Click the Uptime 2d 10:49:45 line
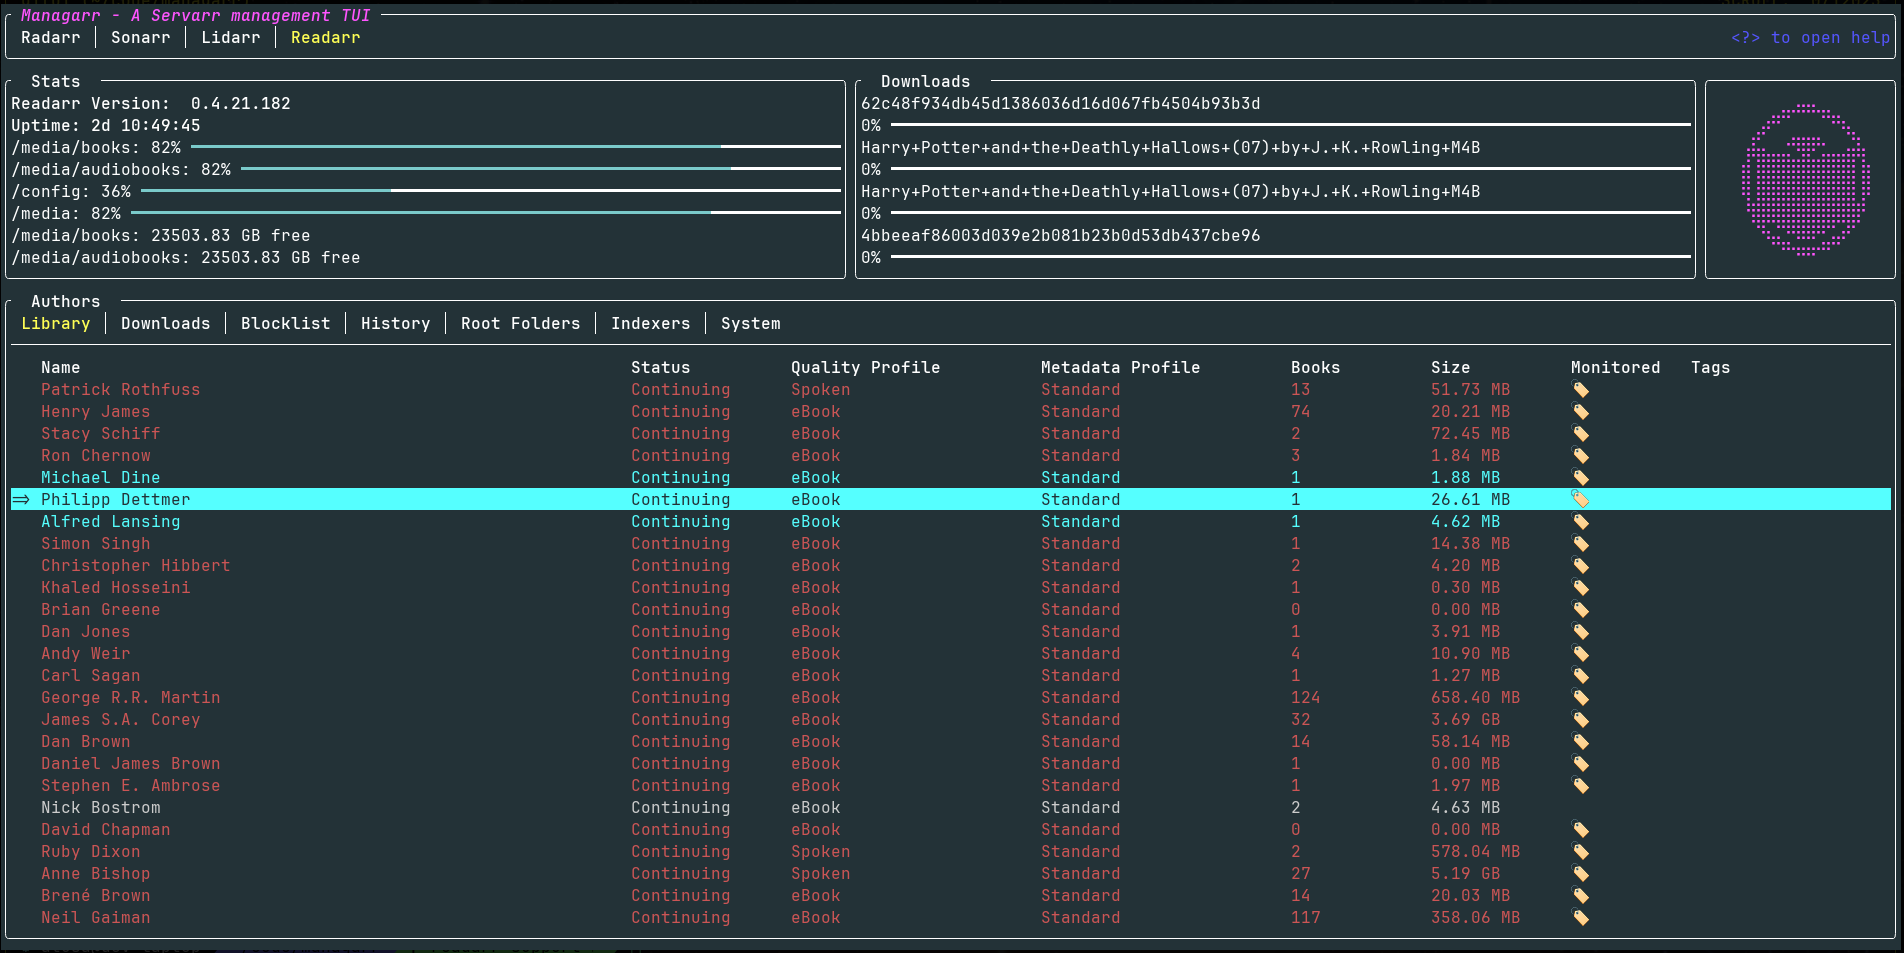 [106, 126]
